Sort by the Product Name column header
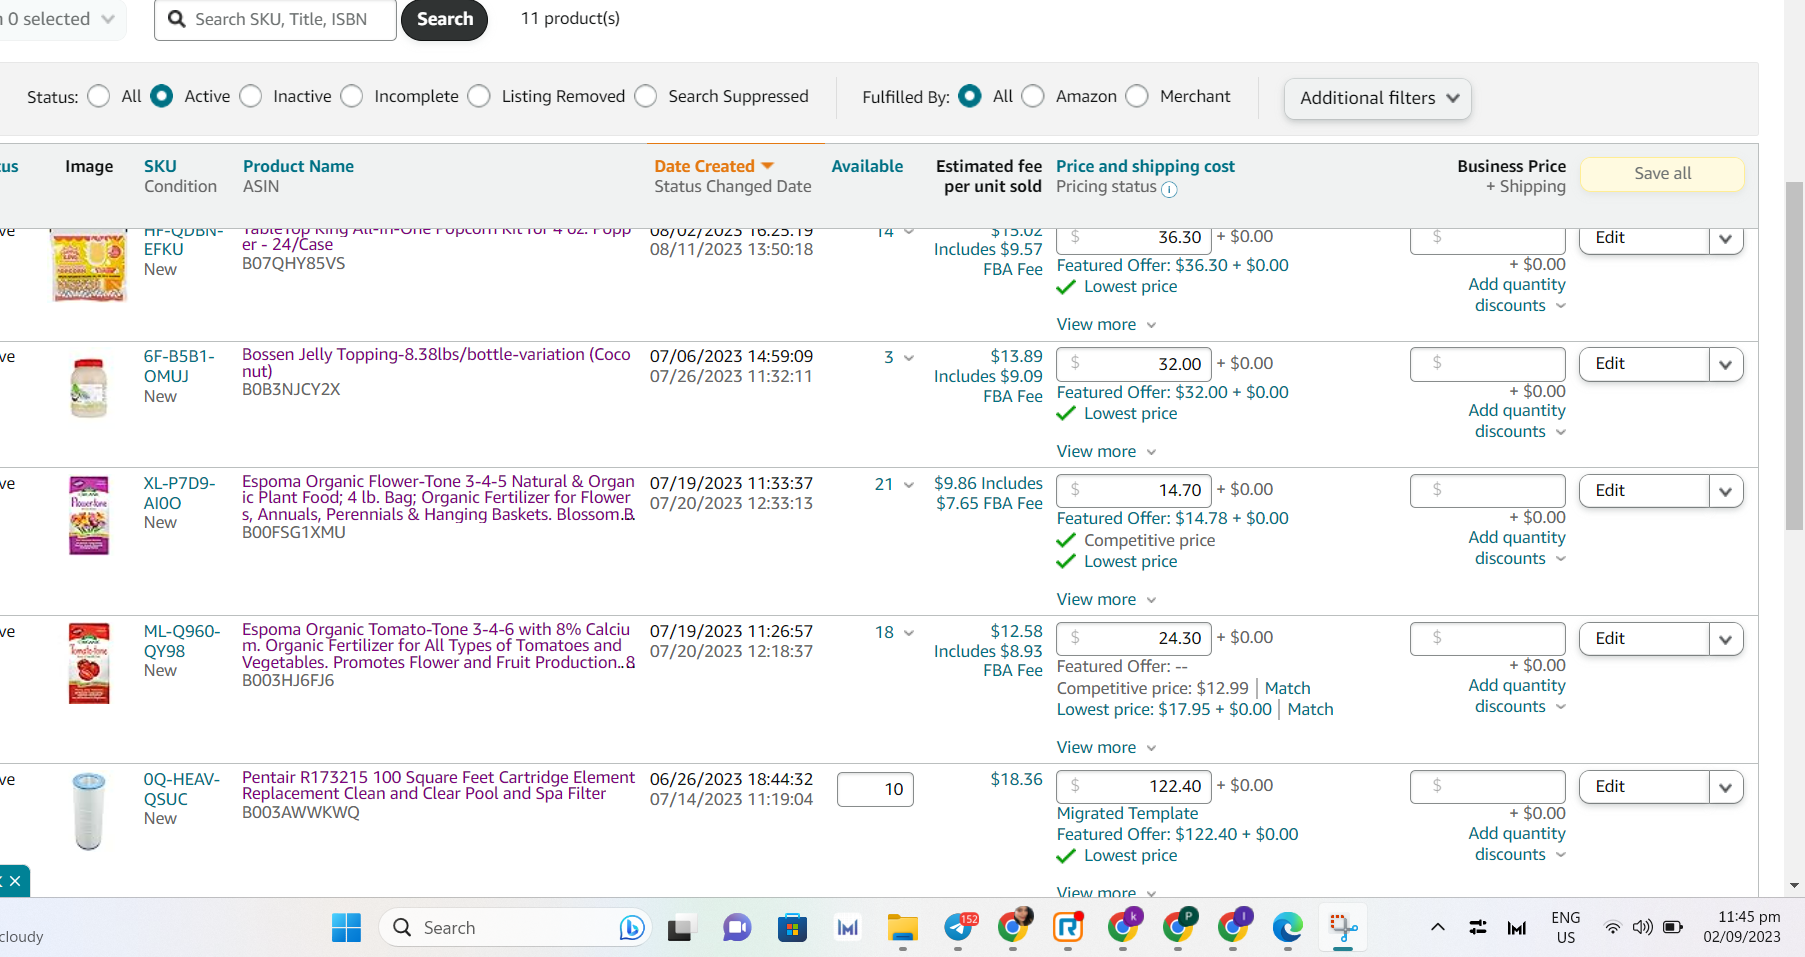Viewport: 1805px width, 957px height. (x=298, y=166)
